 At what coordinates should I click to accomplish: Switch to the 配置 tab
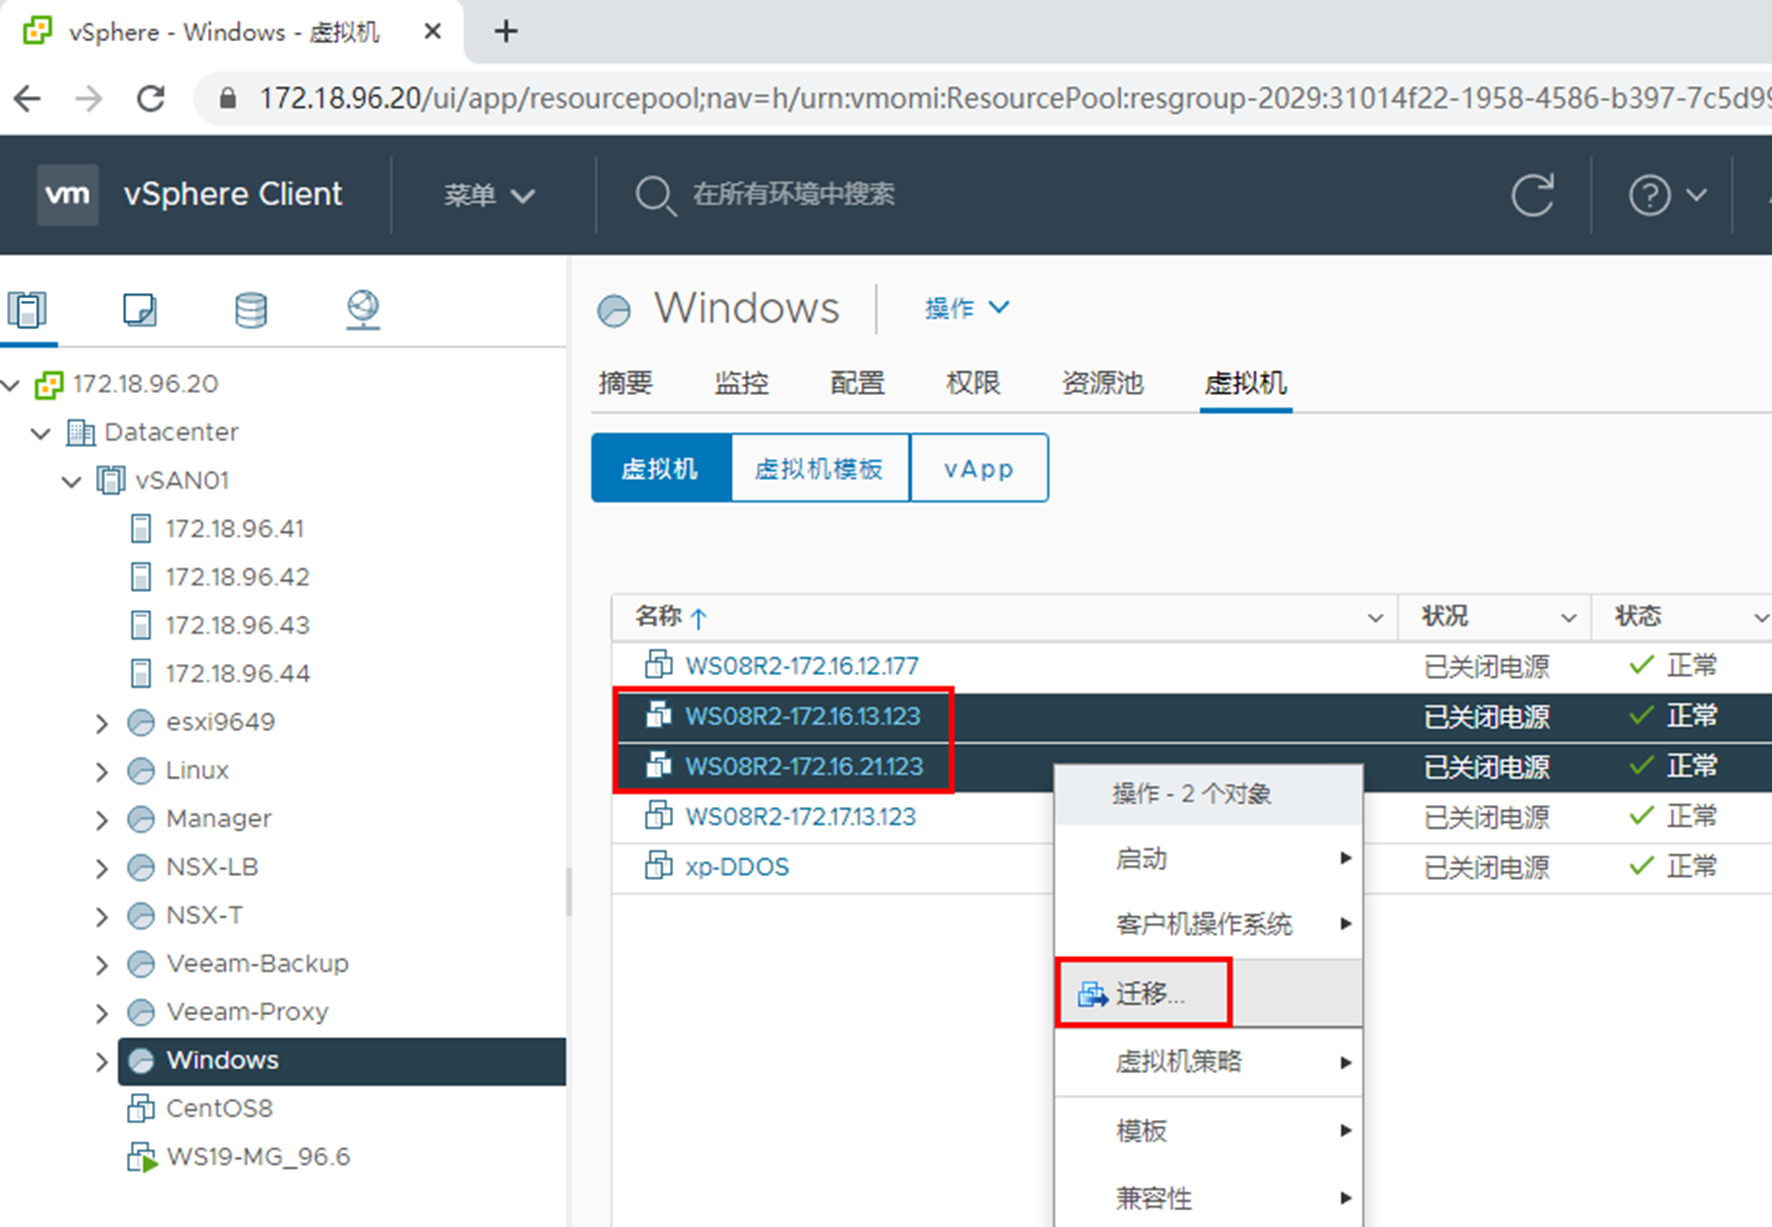coord(858,383)
